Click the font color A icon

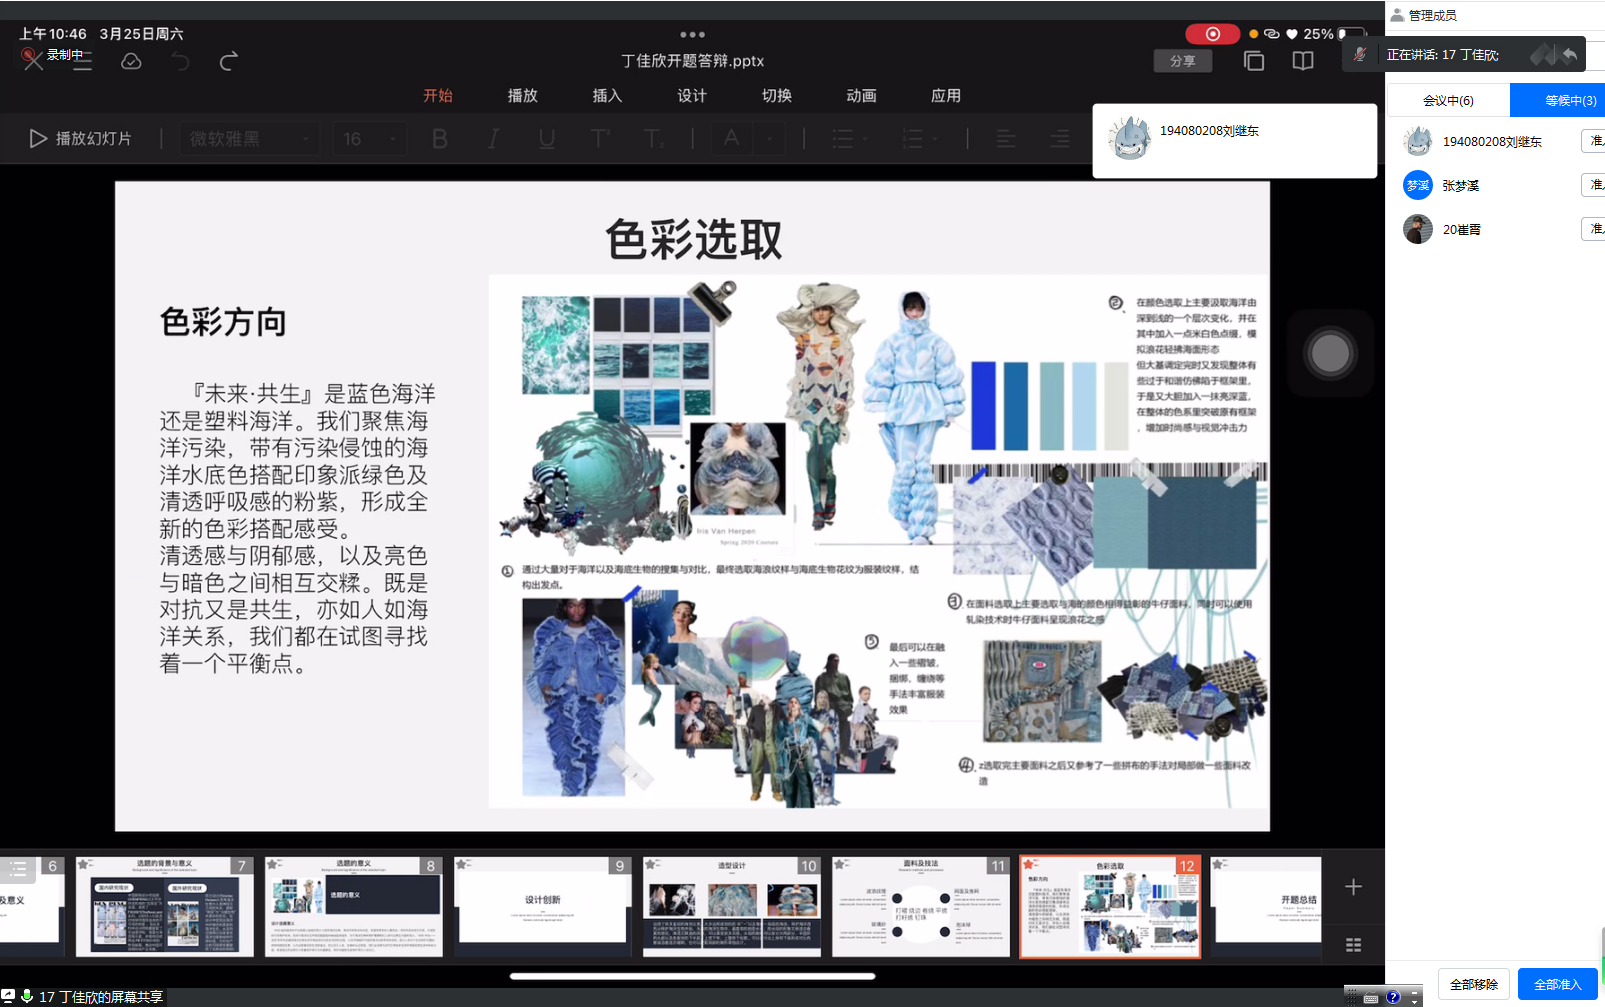tap(731, 139)
